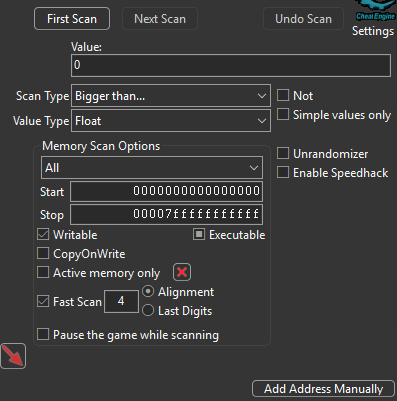Start a First Scan
397x401 pixels.
tap(72, 19)
